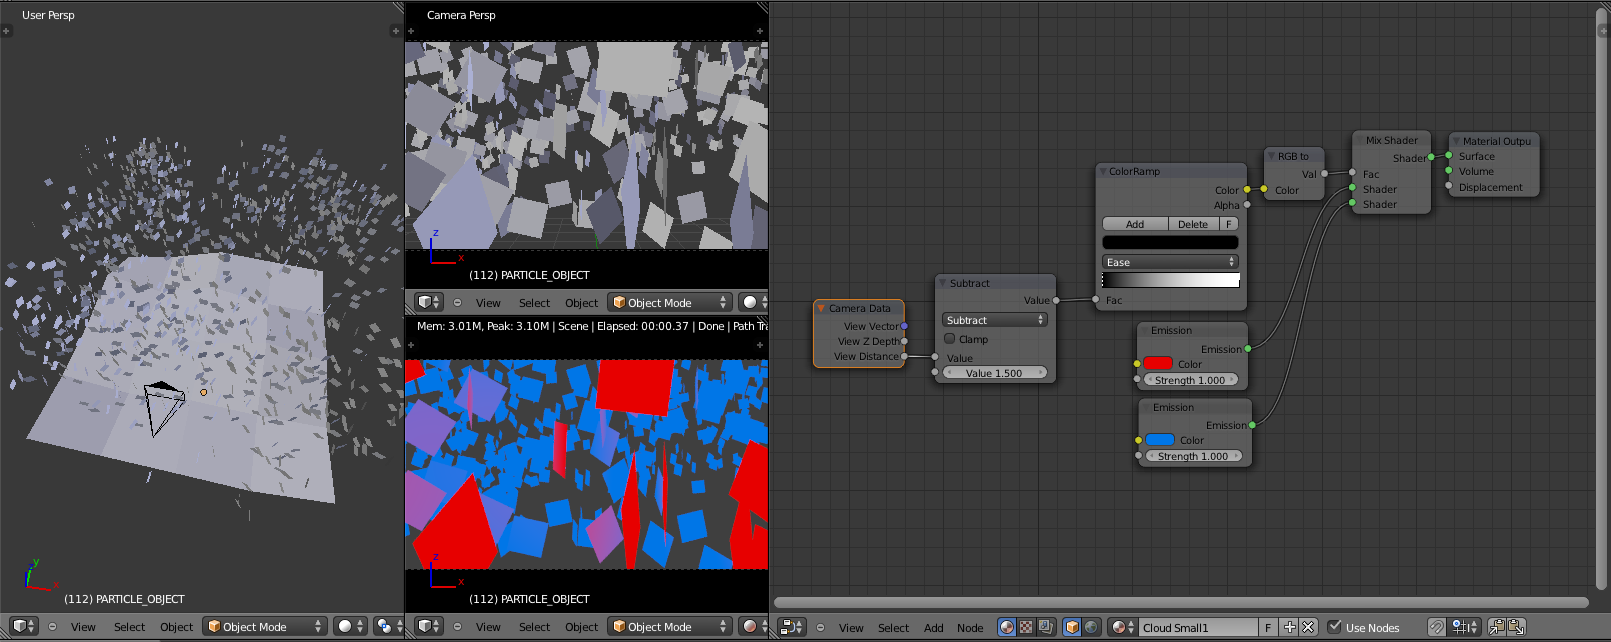Collapse the Camera Data node
Screen dimensions: 1611x642
tap(821, 308)
